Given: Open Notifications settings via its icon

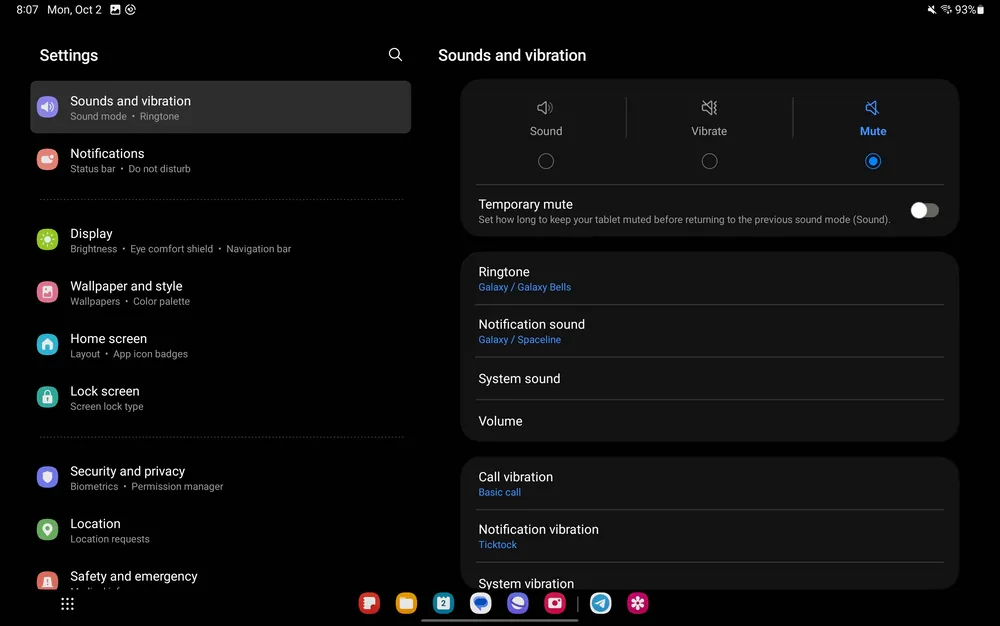Looking at the screenshot, I should pos(48,159).
